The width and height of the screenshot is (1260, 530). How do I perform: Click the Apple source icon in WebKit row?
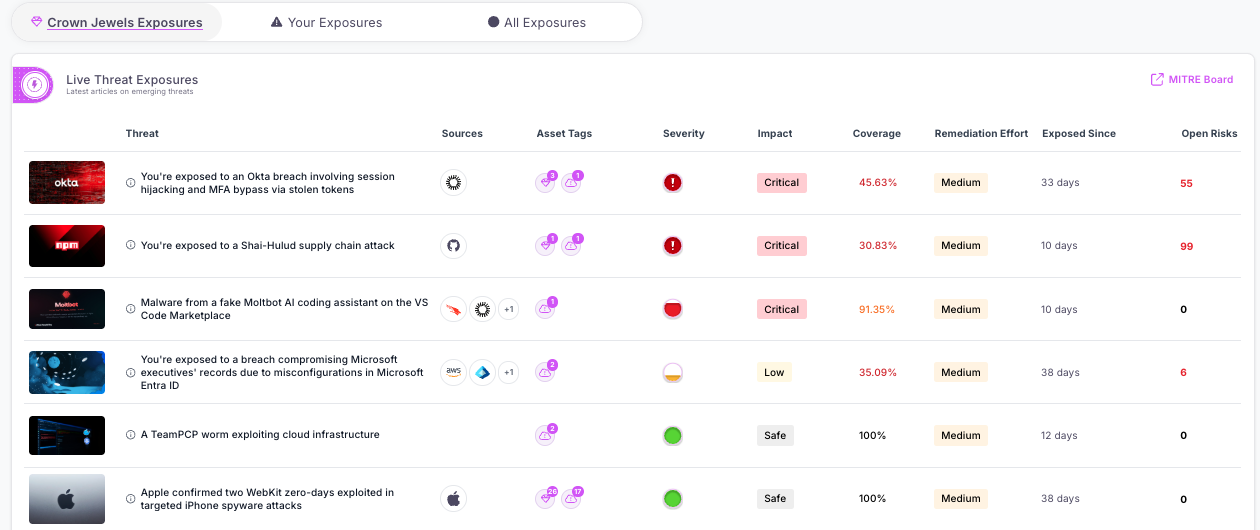pyautogui.click(x=453, y=498)
